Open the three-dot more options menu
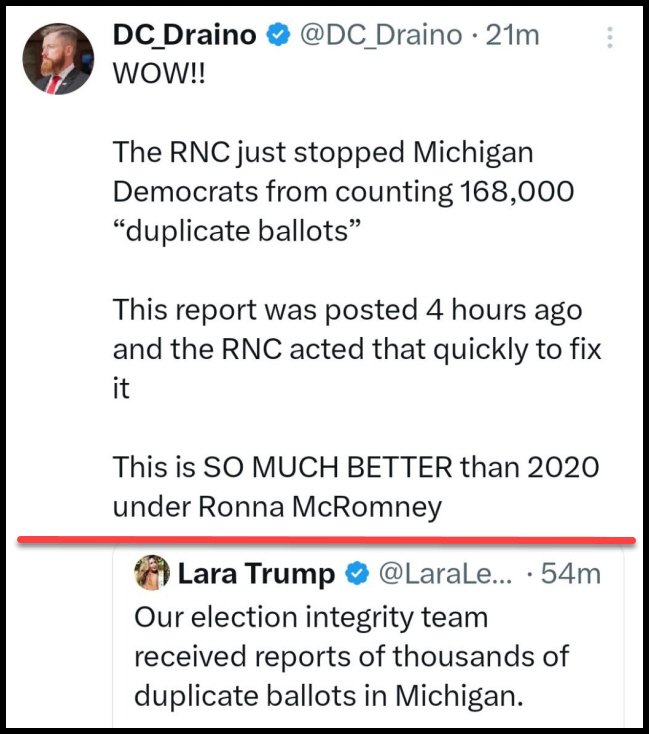 pyautogui.click(x=611, y=38)
